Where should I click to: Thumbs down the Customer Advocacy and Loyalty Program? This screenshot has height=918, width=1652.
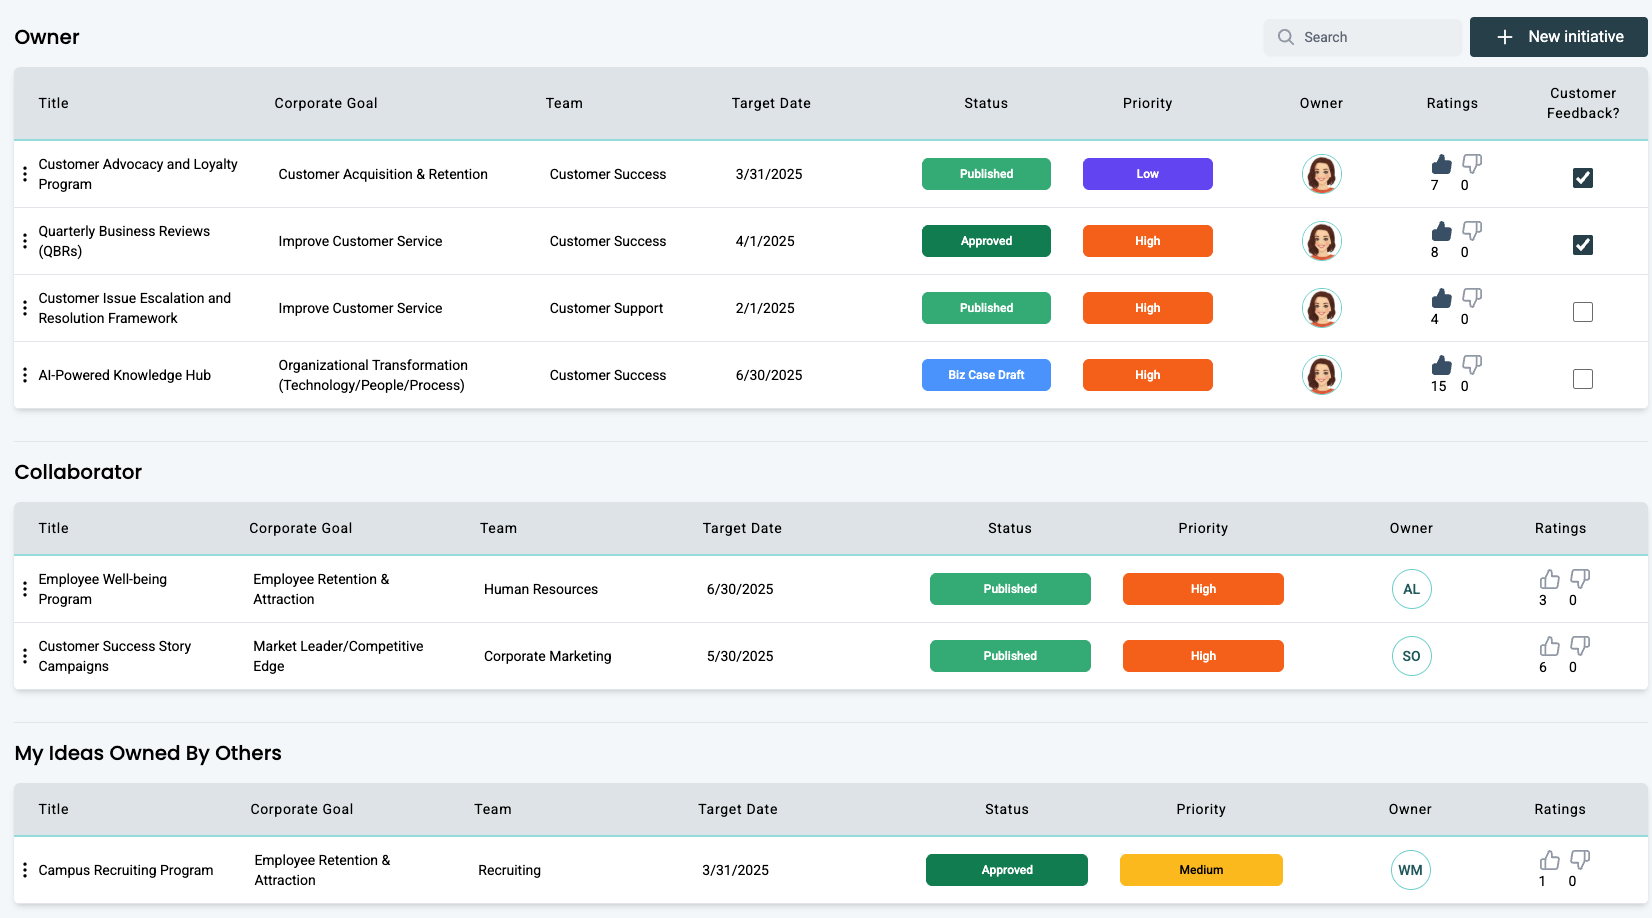[1472, 164]
